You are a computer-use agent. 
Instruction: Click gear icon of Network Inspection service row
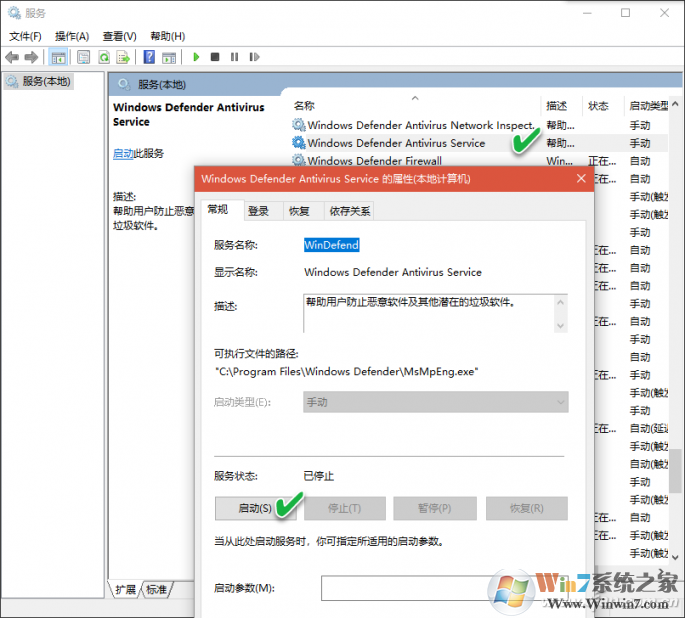pyautogui.click(x=299, y=125)
